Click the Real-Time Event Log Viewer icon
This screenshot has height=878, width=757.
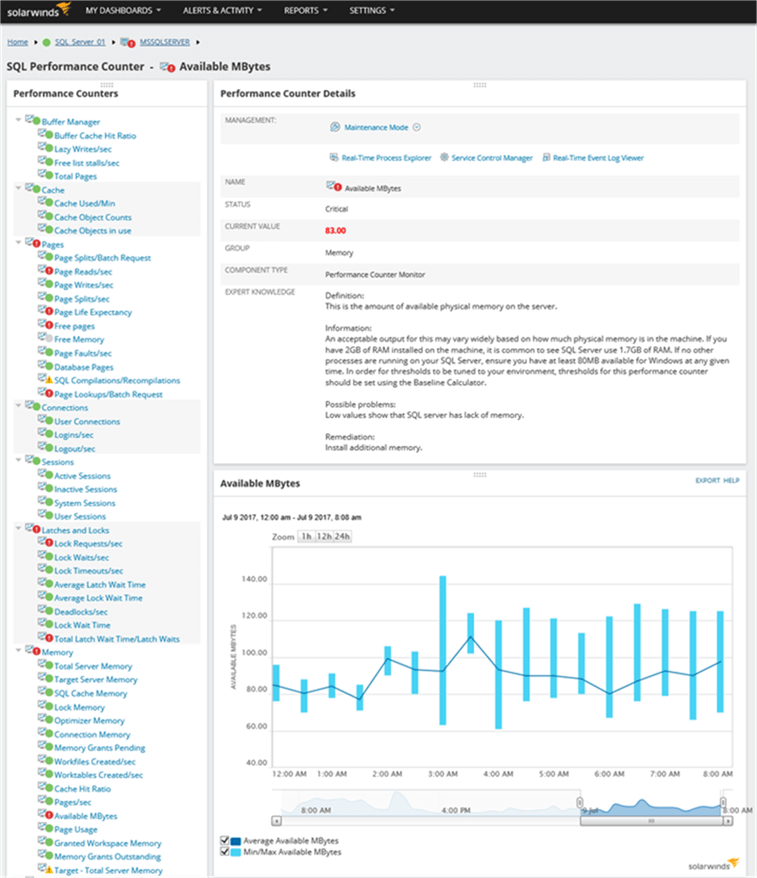(546, 157)
